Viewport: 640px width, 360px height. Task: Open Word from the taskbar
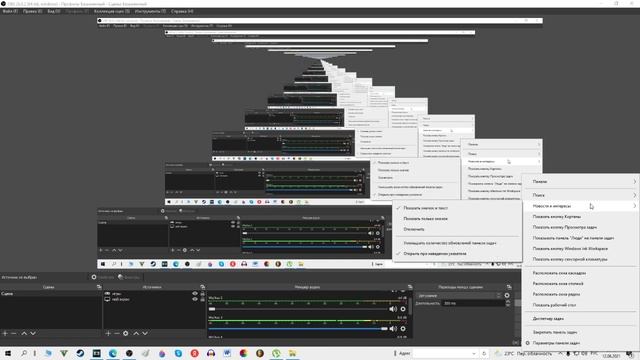tap(227, 353)
